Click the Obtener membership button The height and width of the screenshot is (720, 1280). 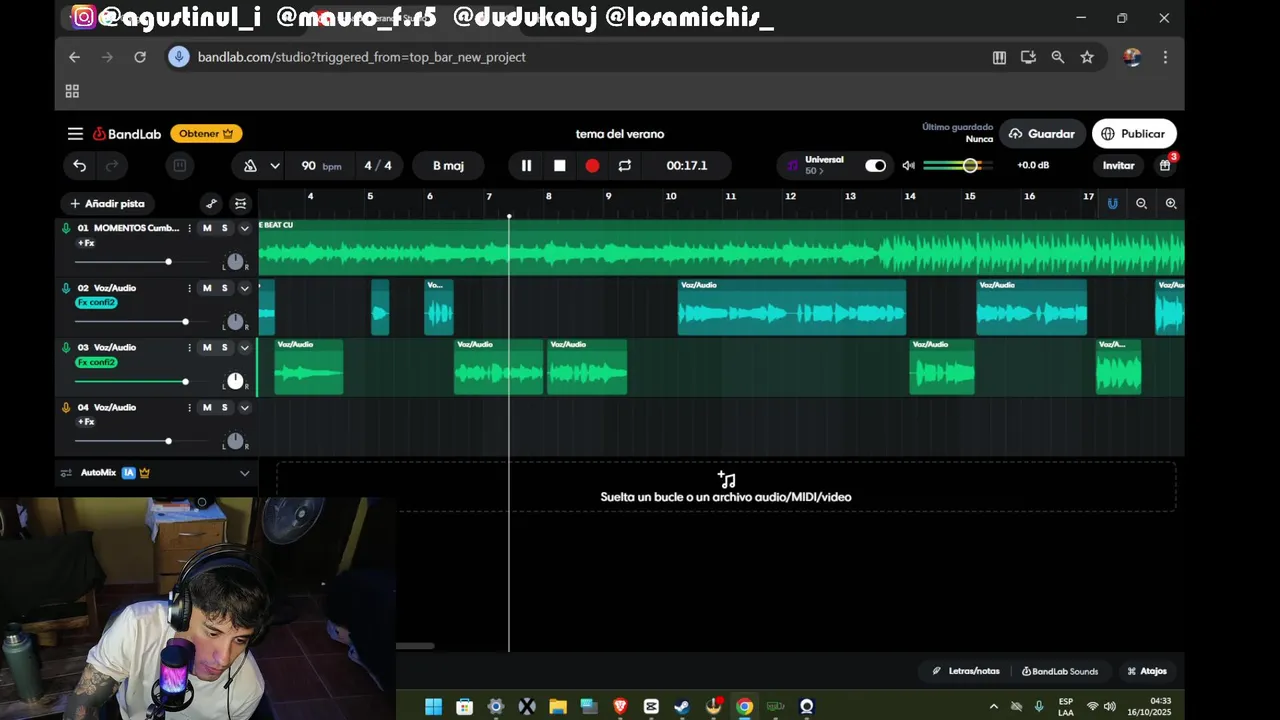pyautogui.click(x=206, y=134)
